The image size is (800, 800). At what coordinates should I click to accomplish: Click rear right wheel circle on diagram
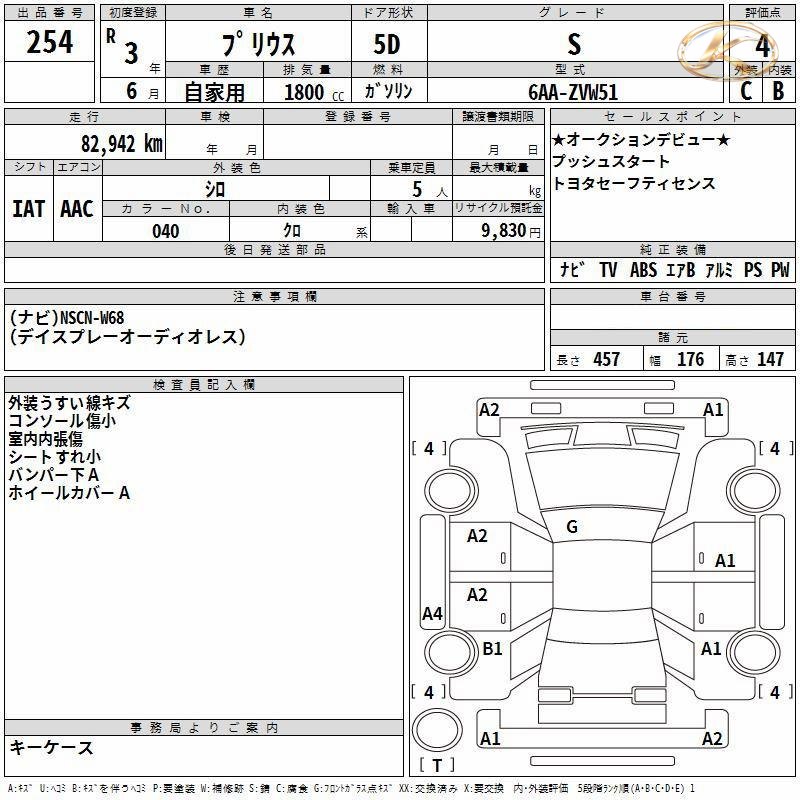pos(754,652)
